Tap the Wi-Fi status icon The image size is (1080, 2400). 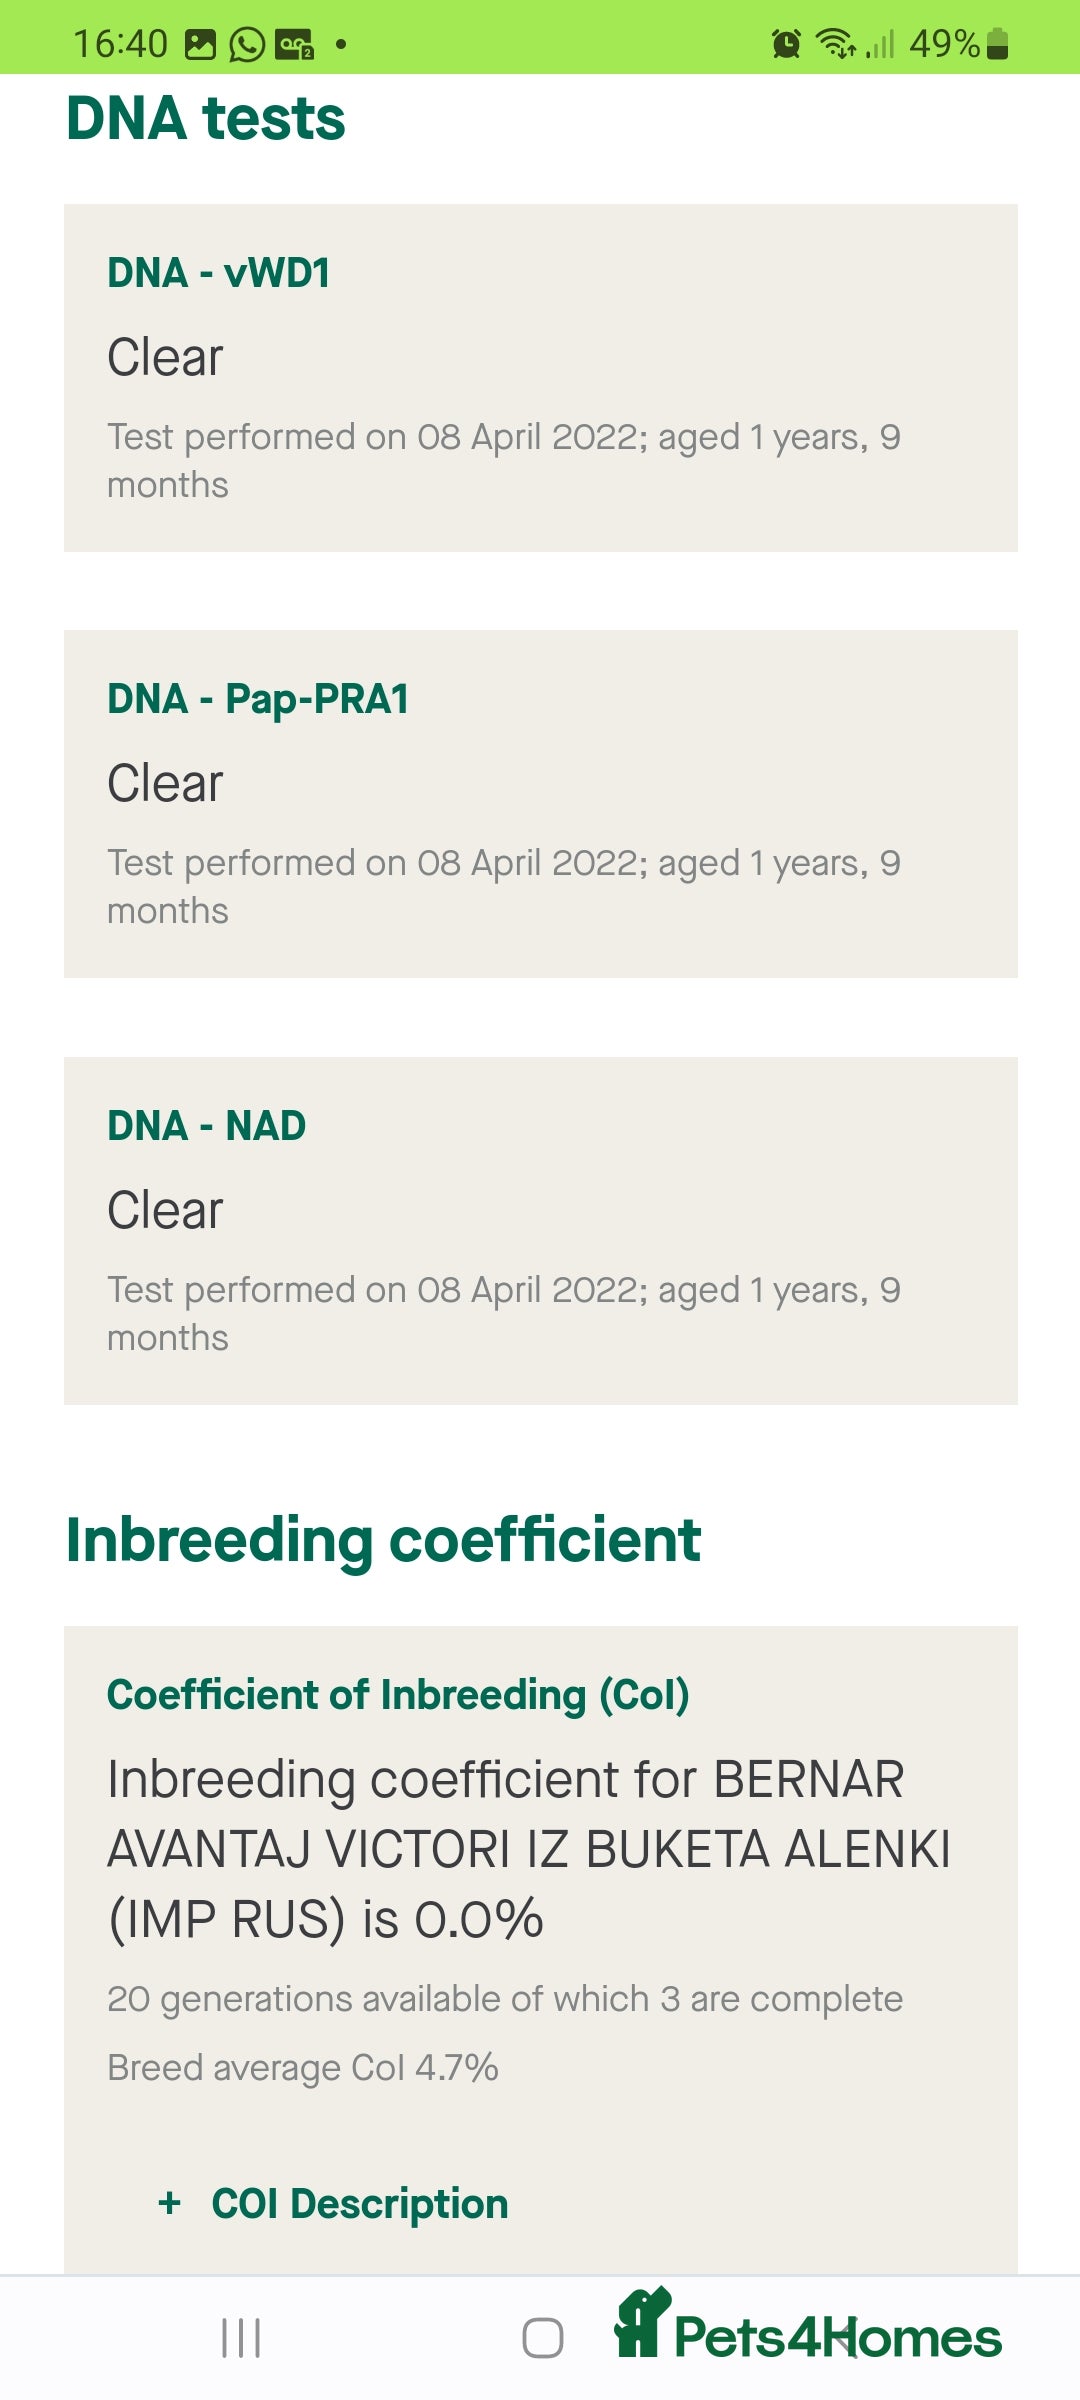834,44
